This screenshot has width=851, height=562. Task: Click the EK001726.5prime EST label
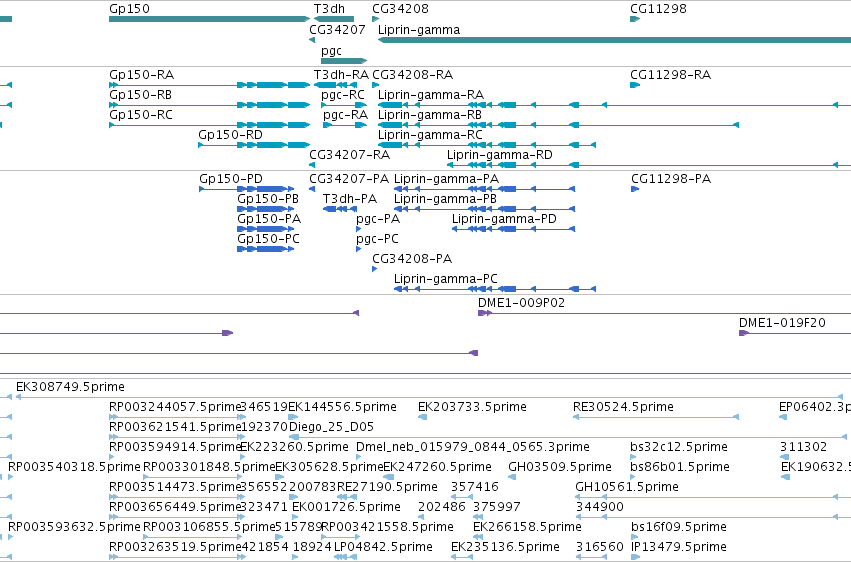pos(347,507)
